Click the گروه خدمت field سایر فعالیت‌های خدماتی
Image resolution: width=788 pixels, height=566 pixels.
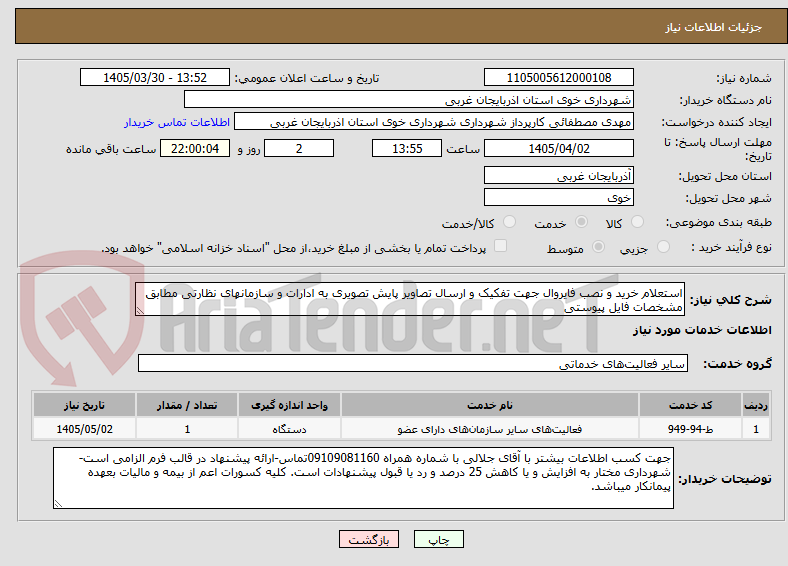point(413,363)
